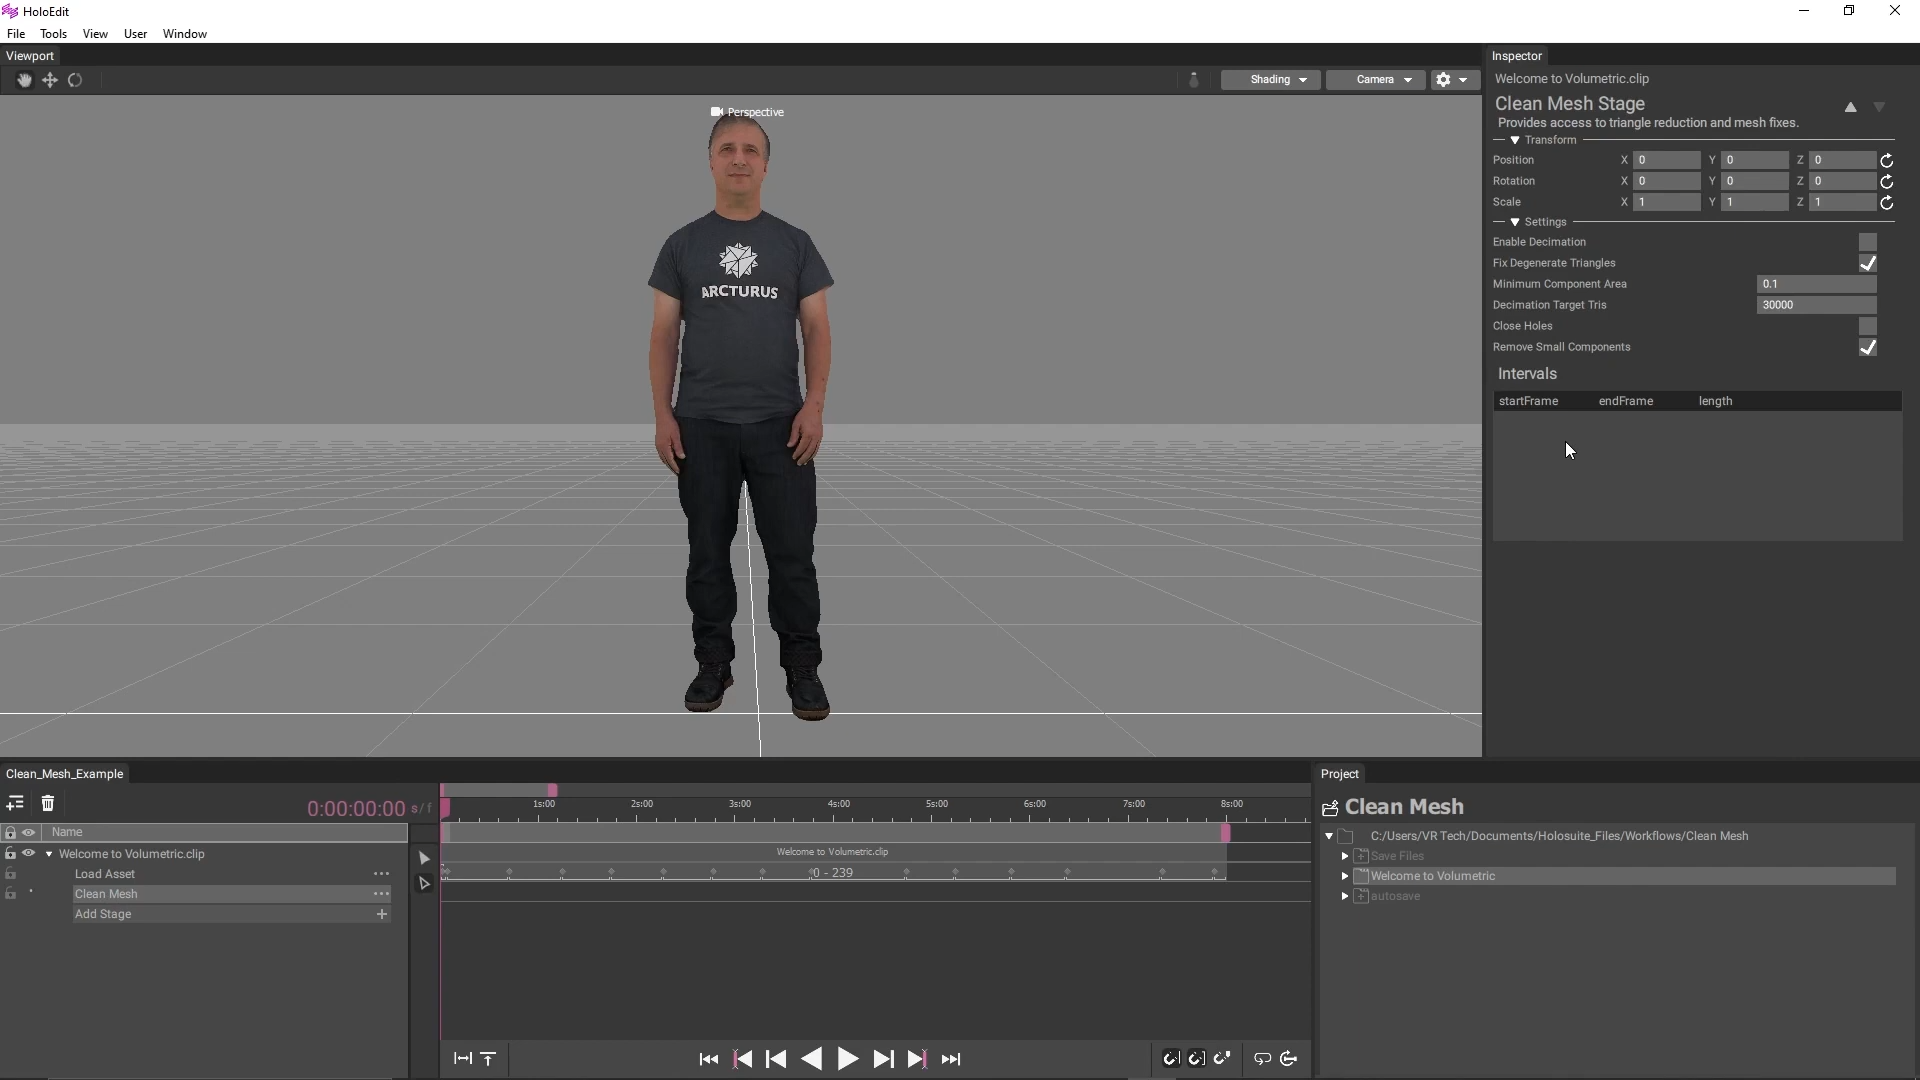
Task: Enable Decimation checkbox
Action: tap(1868, 242)
